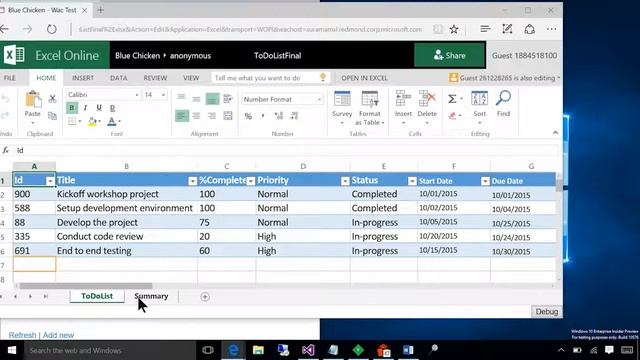The height and width of the screenshot is (360, 640).
Task: Click the horizontal sheet scrollbar
Action: click(86, 286)
